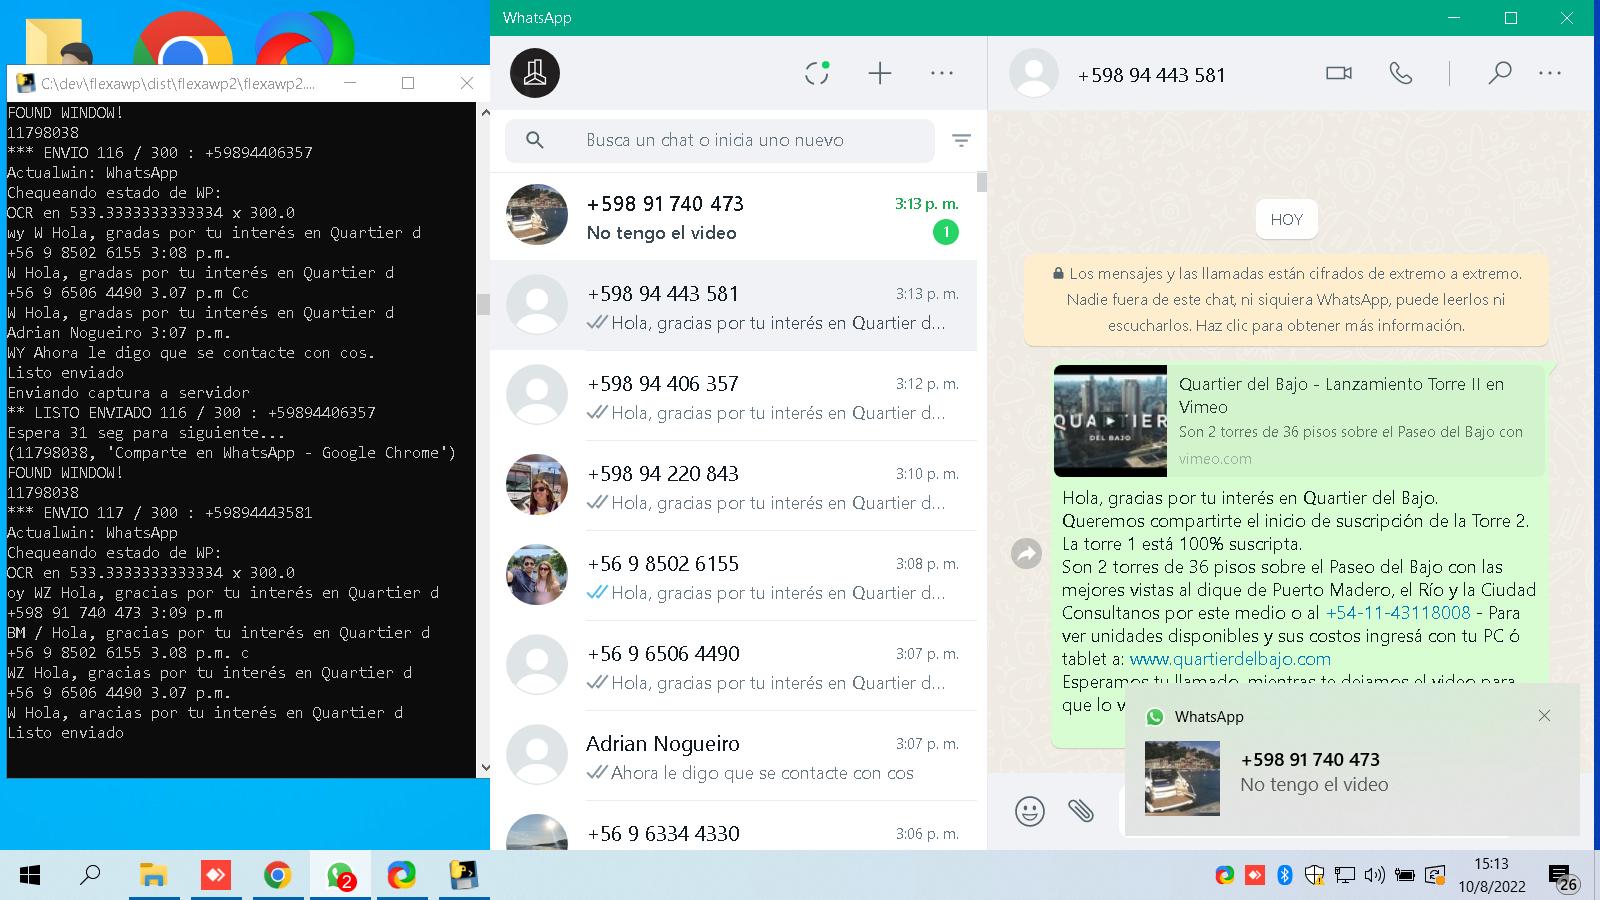The width and height of the screenshot is (1600, 900).
Task: Forward the message with the arrow icon
Action: coord(1027,553)
